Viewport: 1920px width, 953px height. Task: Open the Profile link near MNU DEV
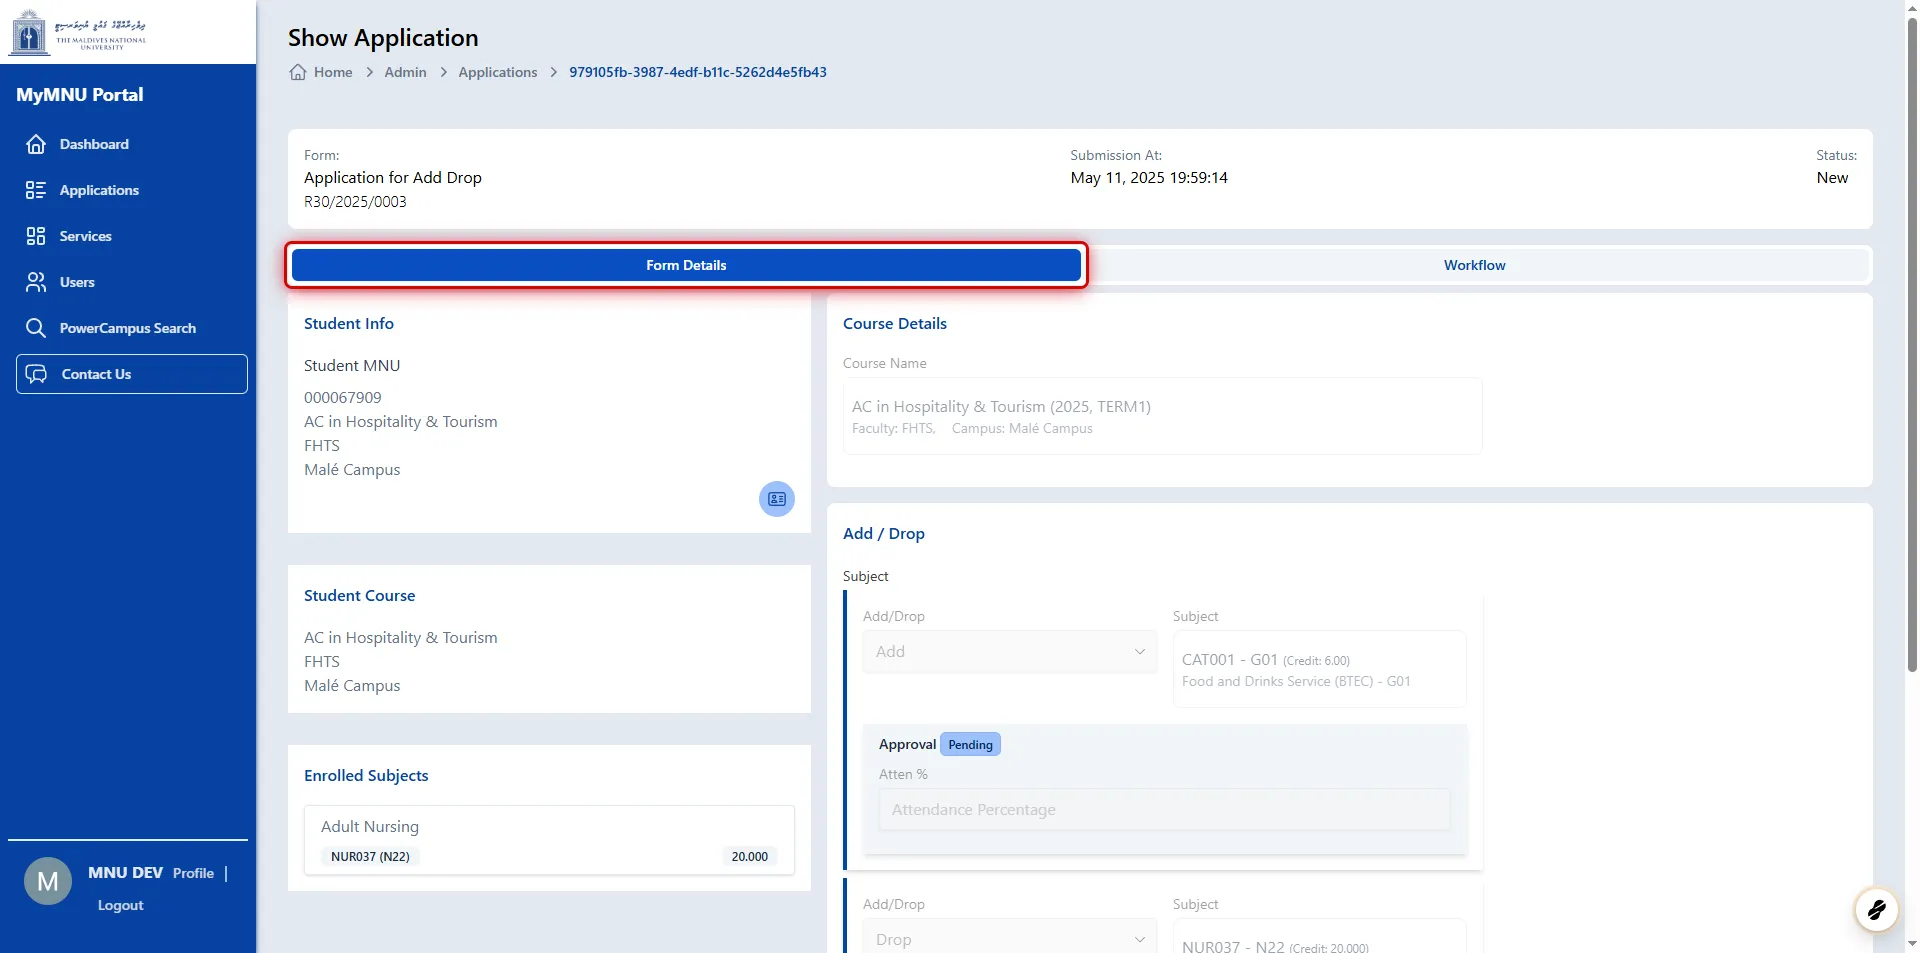193,873
